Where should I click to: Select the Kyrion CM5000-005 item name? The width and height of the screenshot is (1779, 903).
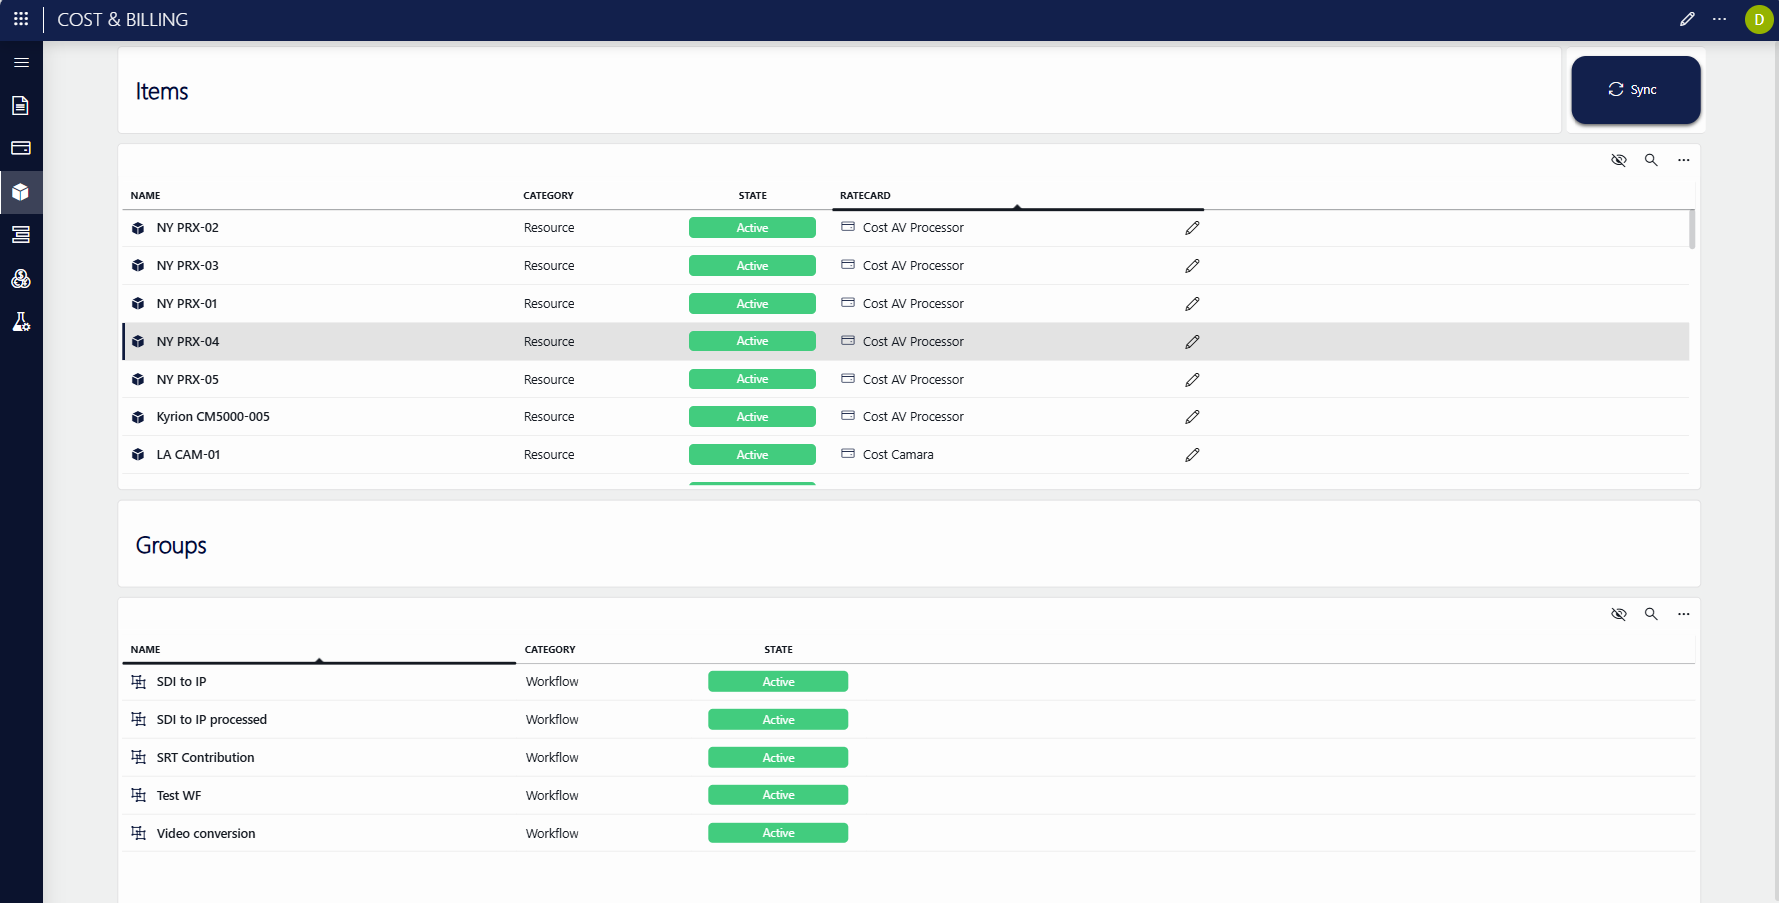(213, 417)
